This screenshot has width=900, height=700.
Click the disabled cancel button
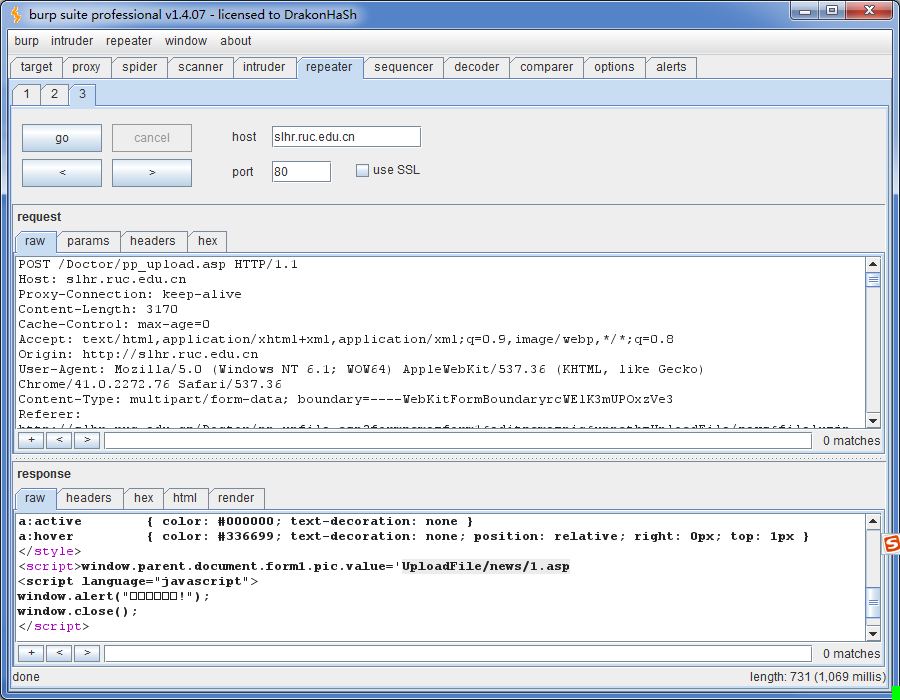(152, 138)
